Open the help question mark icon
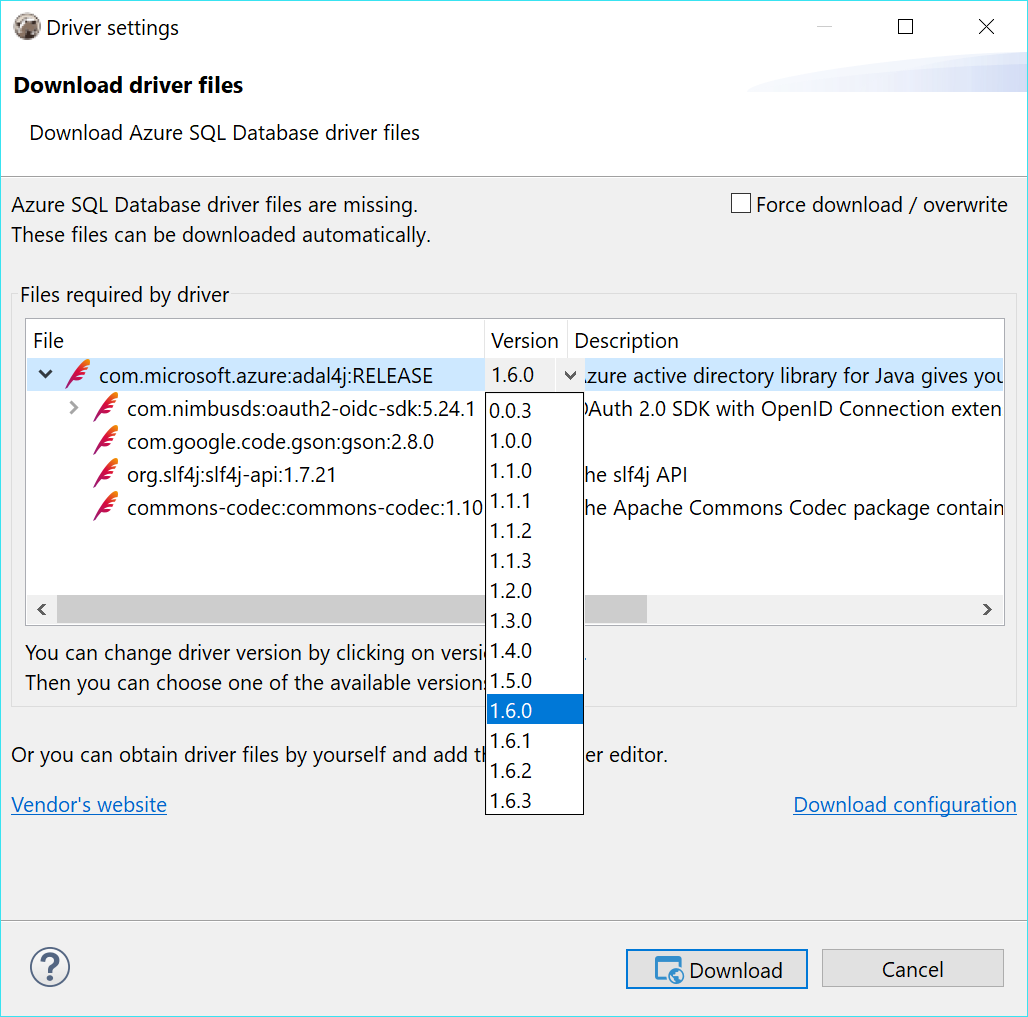This screenshot has width=1028, height=1017. tap(49, 967)
